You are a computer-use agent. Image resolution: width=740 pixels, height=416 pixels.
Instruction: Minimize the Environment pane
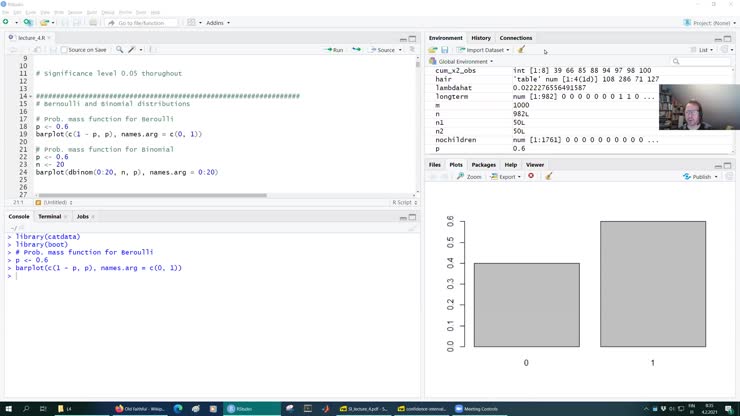(x=718, y=39)
